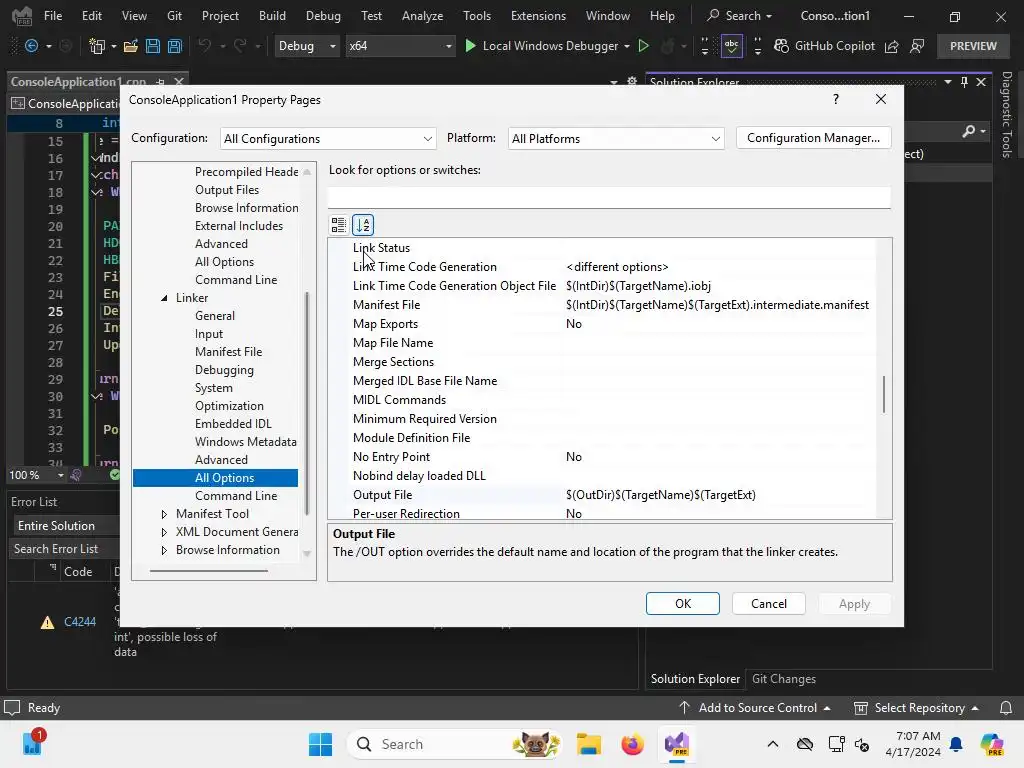This screenshot has width=1024, height=768.
Task: Open the Debug menu
Action: click(323, 16)
